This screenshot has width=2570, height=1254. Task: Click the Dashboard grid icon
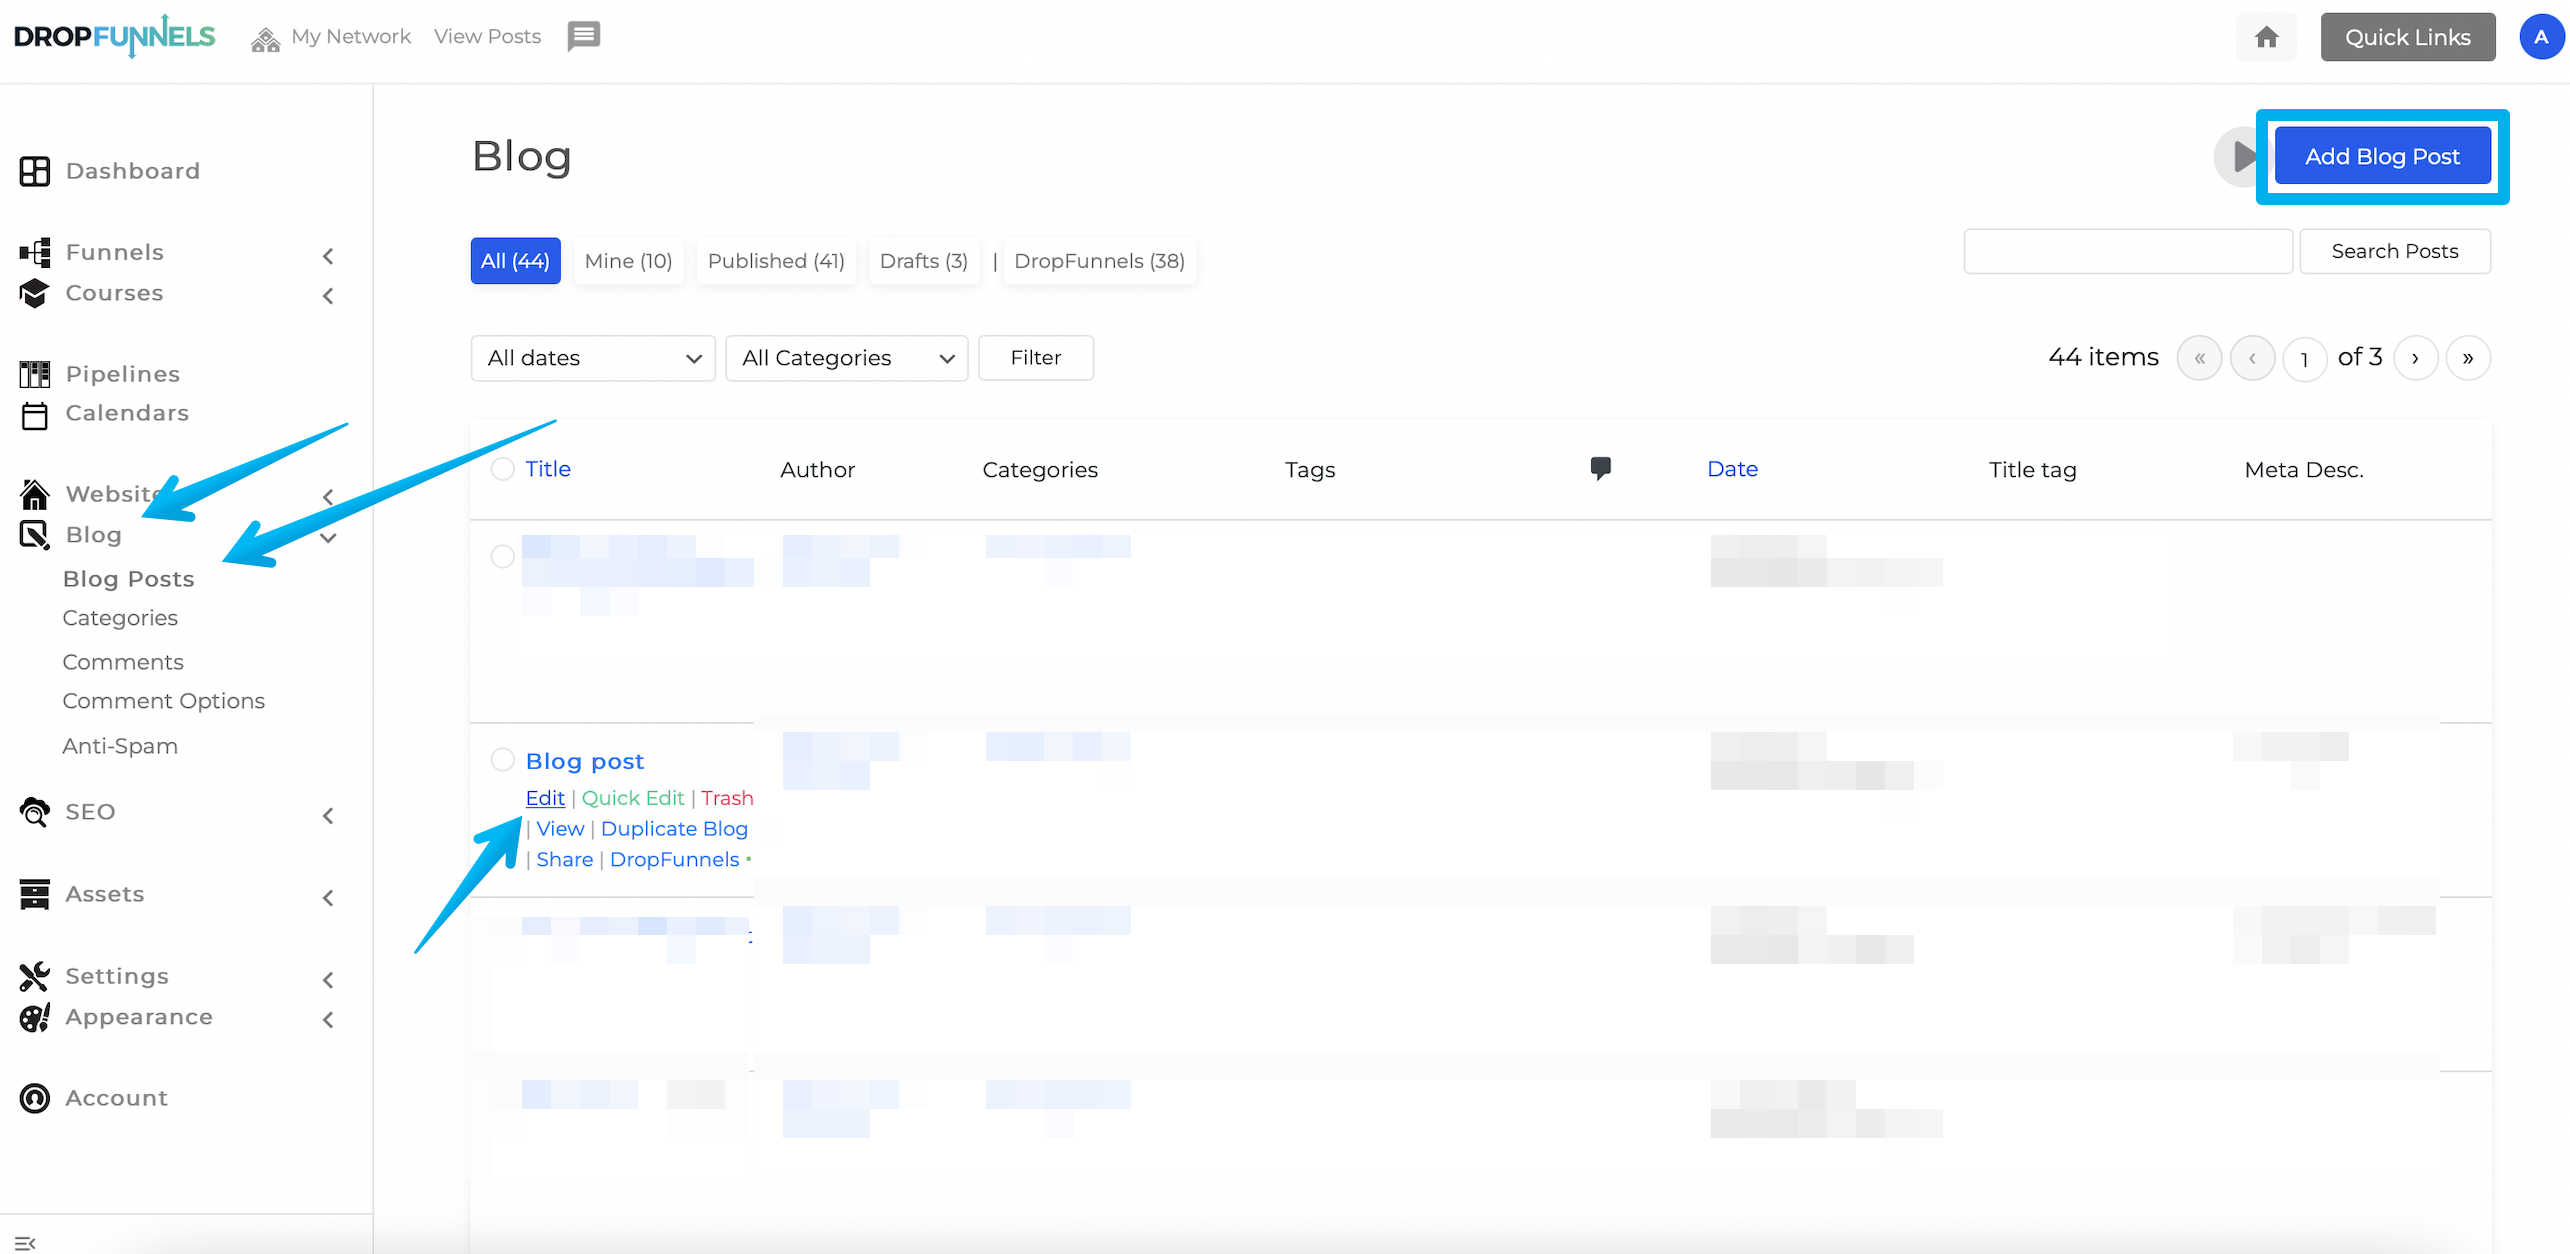point(35,171)
